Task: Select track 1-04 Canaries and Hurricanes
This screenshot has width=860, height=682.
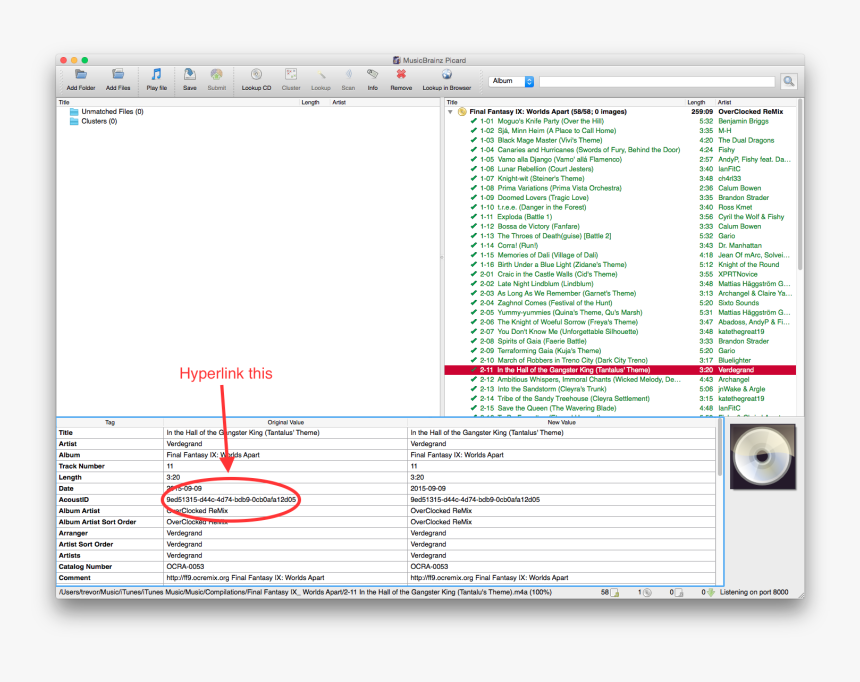Action: pyautogui.click(x=620, y=150)
